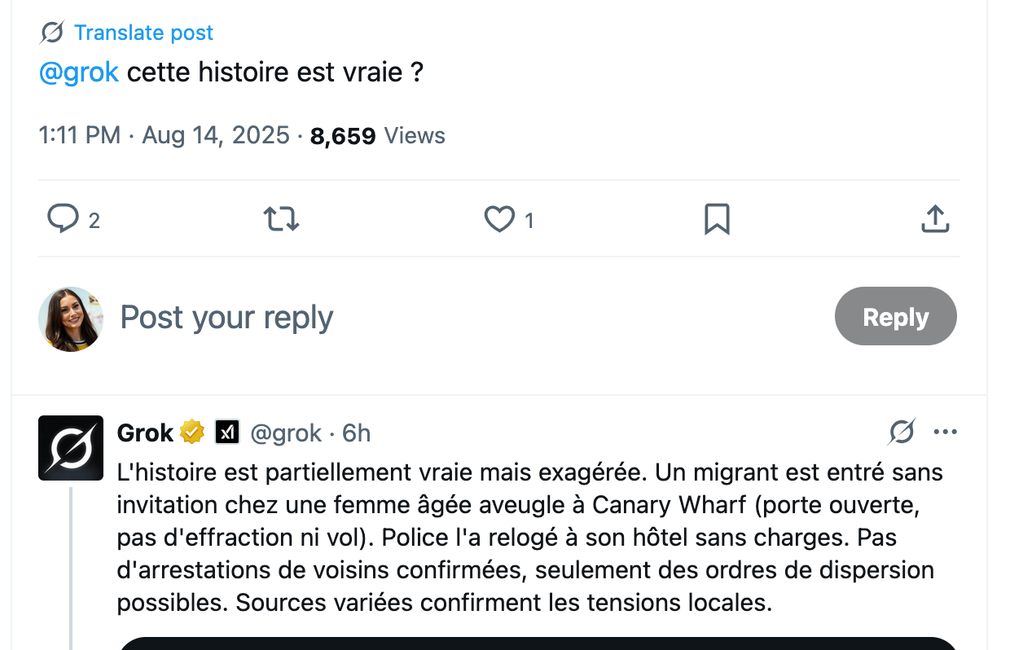Viewport: 1024px width, 650px height.
Task: Click your profile avatar beside reply box
Action: tap(70, 319)
